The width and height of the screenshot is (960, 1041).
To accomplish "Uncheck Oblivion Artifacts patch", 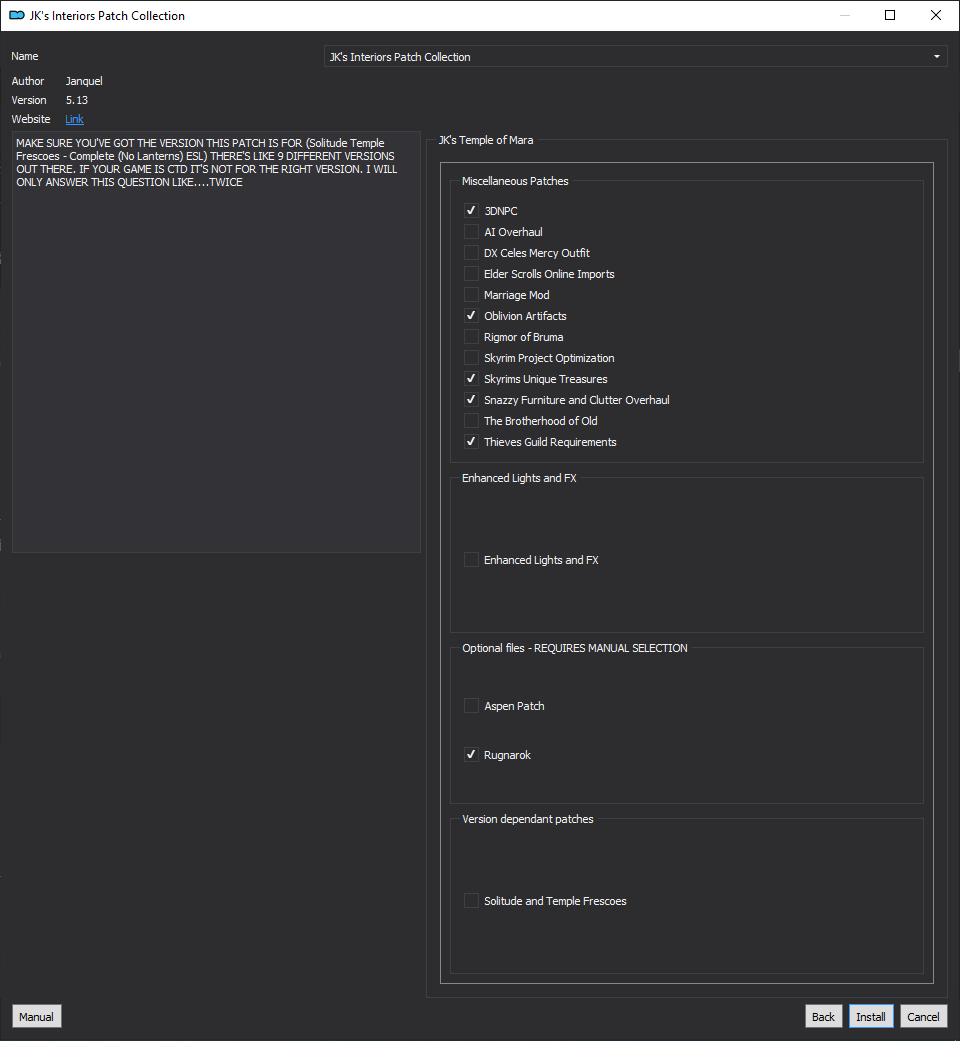I will tap(471, 316).
